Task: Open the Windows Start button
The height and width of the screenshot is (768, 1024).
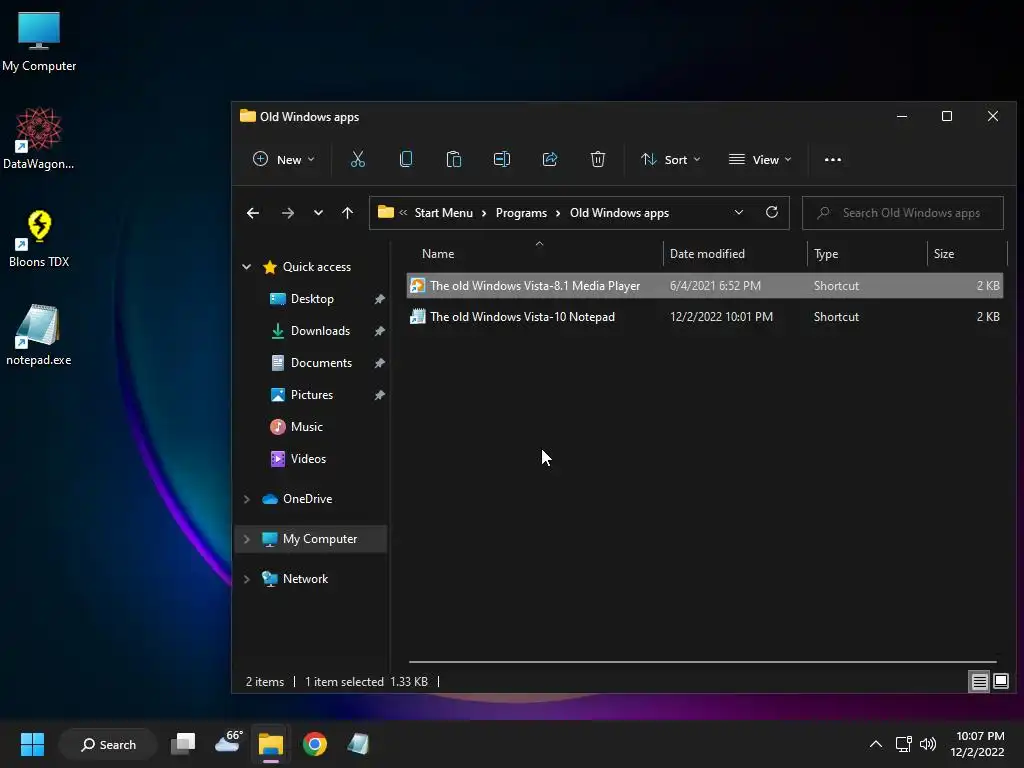Action: pyautogui.click(x=32, y=744)
